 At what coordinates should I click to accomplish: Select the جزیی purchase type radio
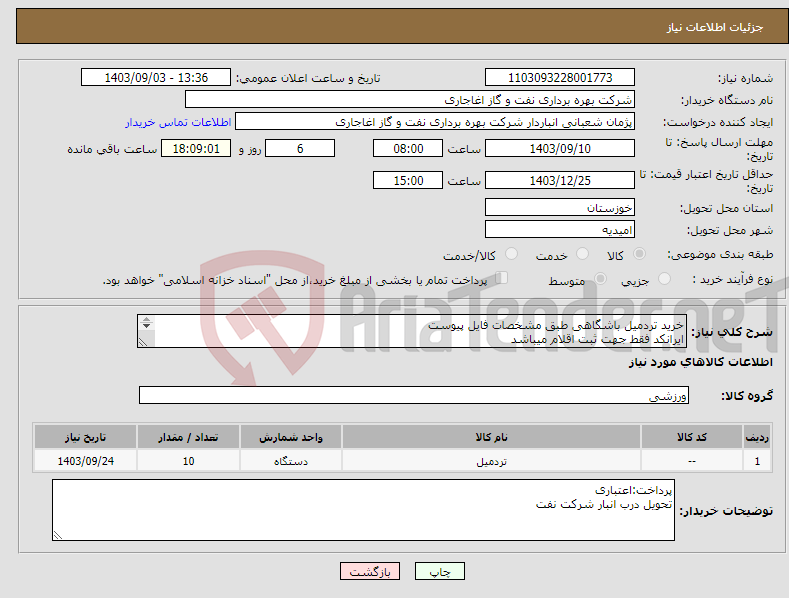point(664,279)
